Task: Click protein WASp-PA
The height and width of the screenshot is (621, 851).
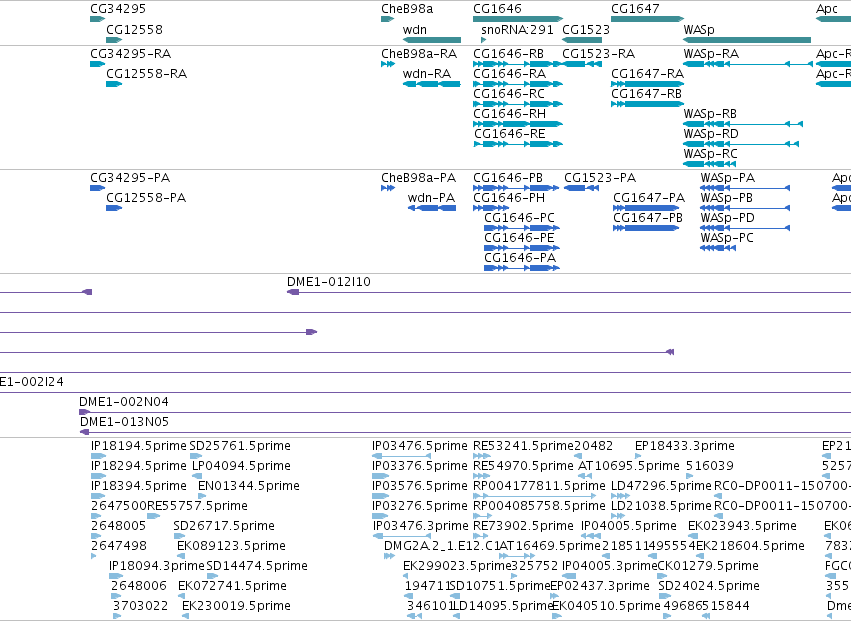Action: point(745,188)
